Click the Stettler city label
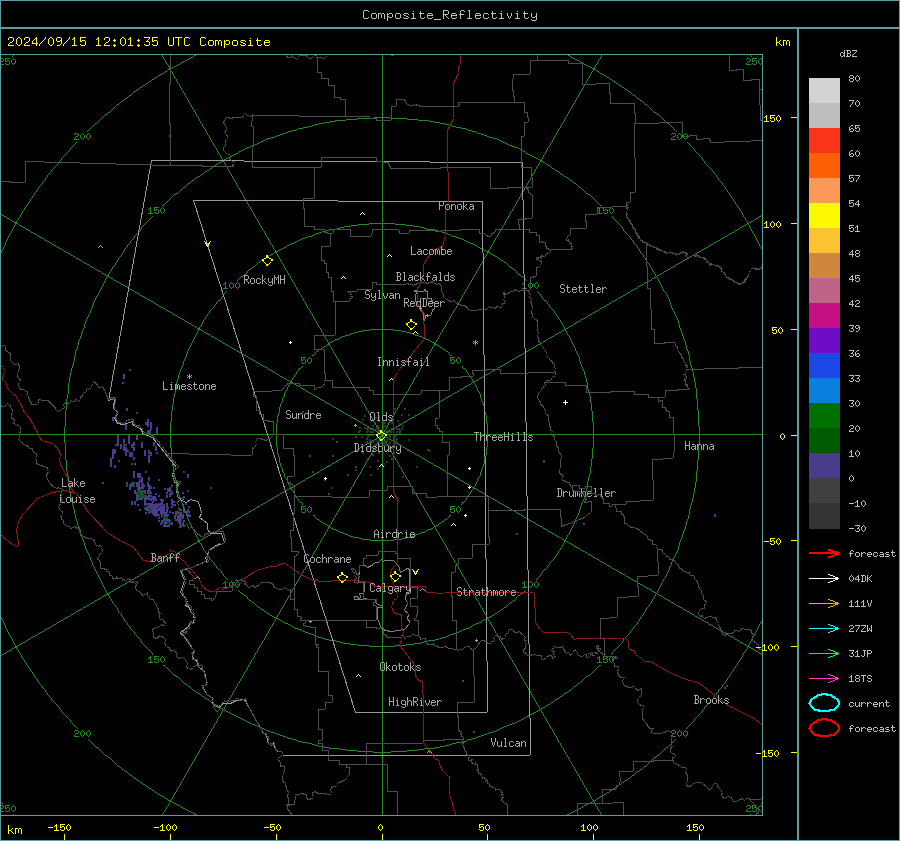Image resolution: width=900 pixels, height=841 pixels. [x=583, y=289]
